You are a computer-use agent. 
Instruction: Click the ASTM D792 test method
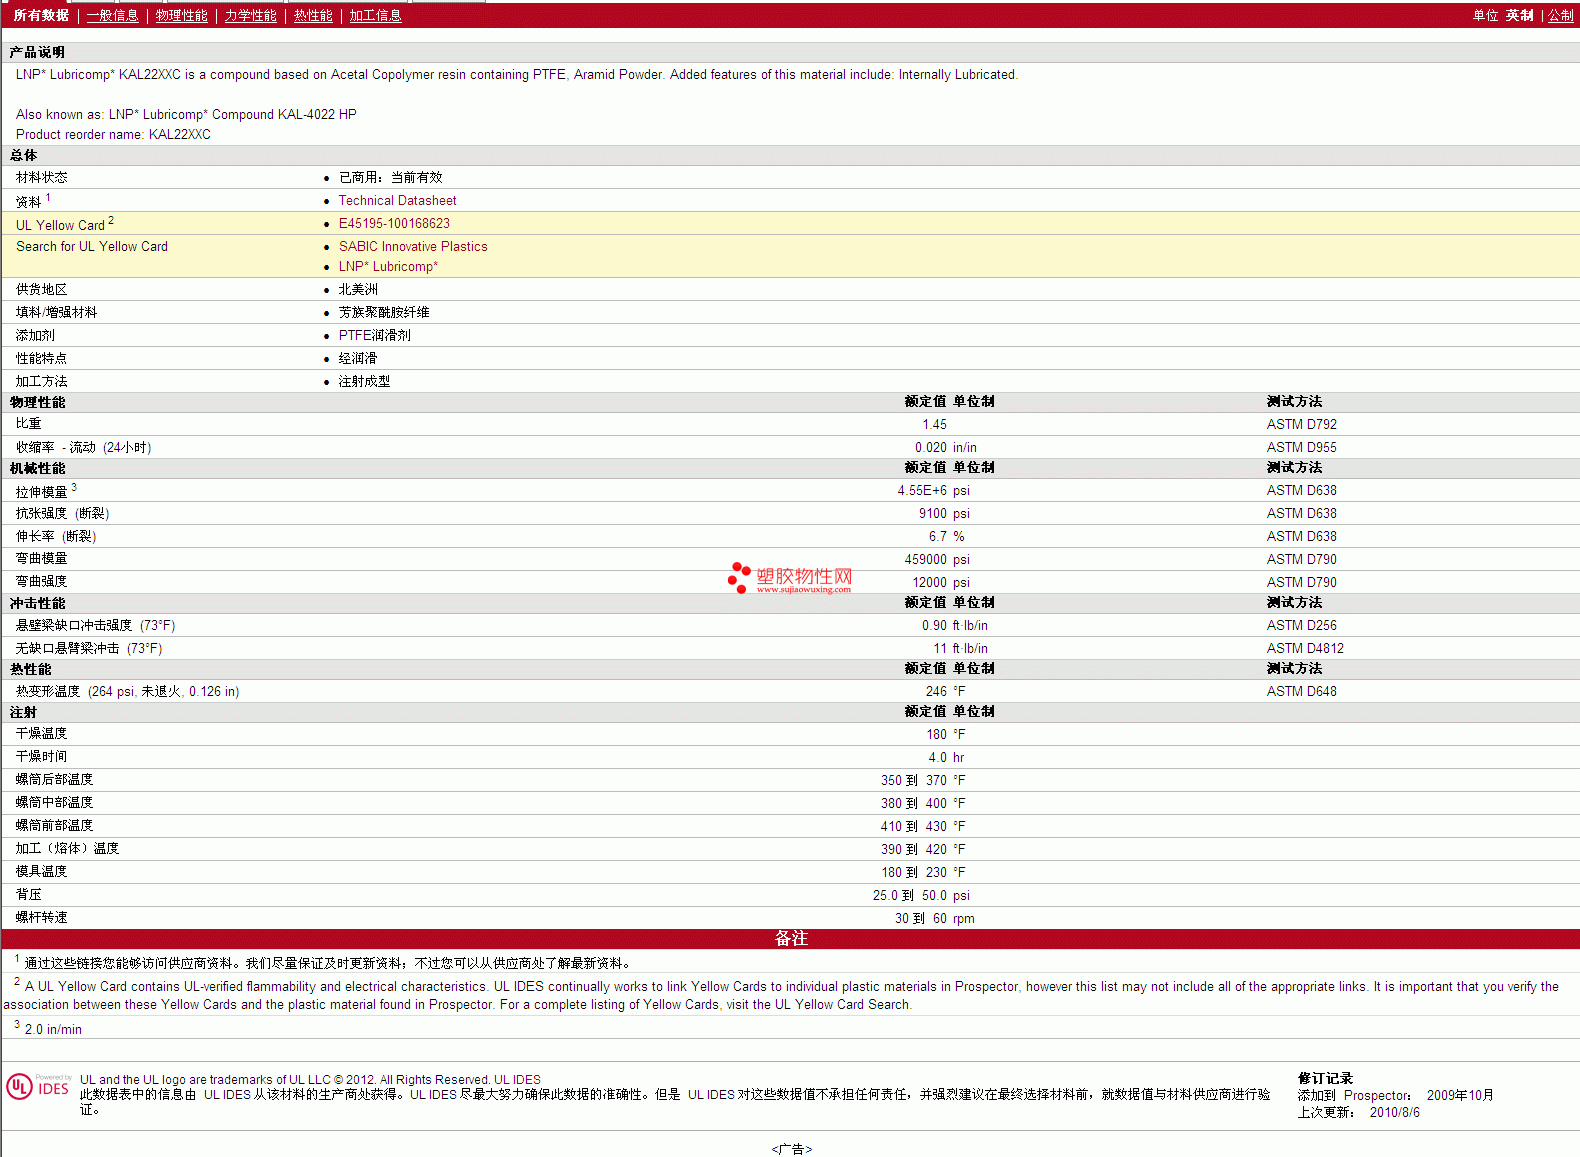click(x=1301, y=425)
